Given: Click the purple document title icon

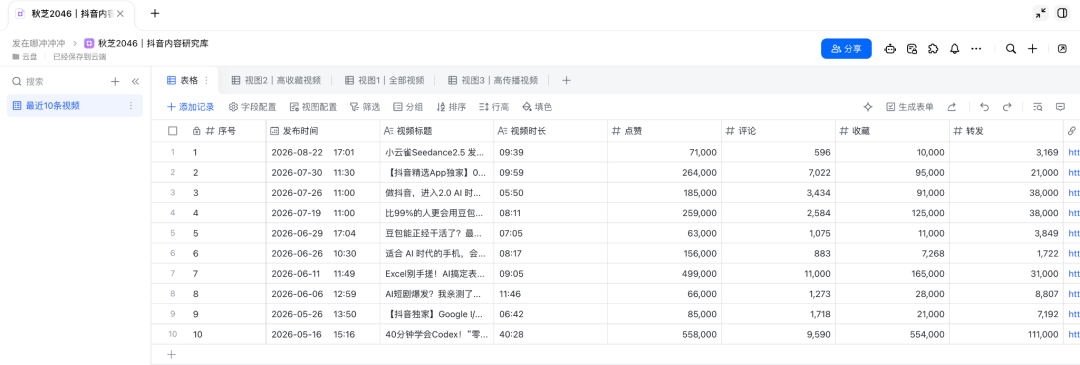Looking at the screenshot, I should [89, 43].
